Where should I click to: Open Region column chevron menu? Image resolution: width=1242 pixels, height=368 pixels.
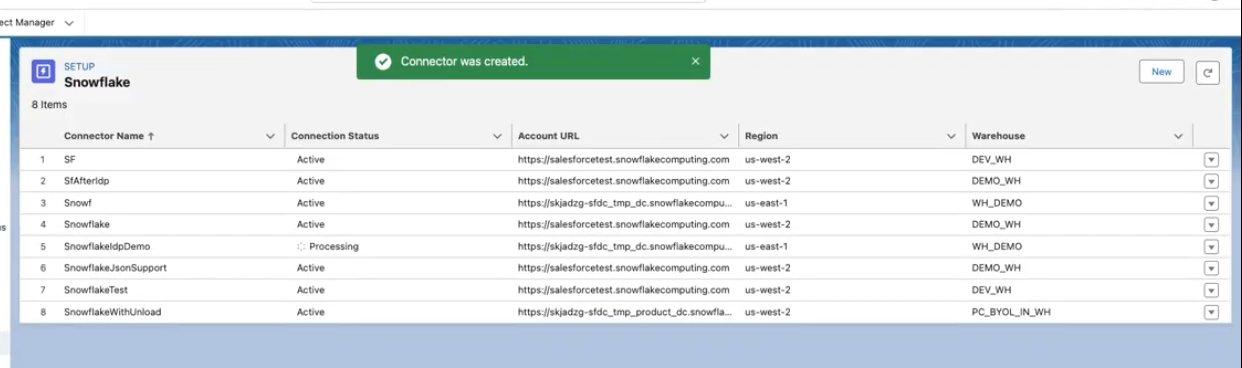(x=951, y=136)
